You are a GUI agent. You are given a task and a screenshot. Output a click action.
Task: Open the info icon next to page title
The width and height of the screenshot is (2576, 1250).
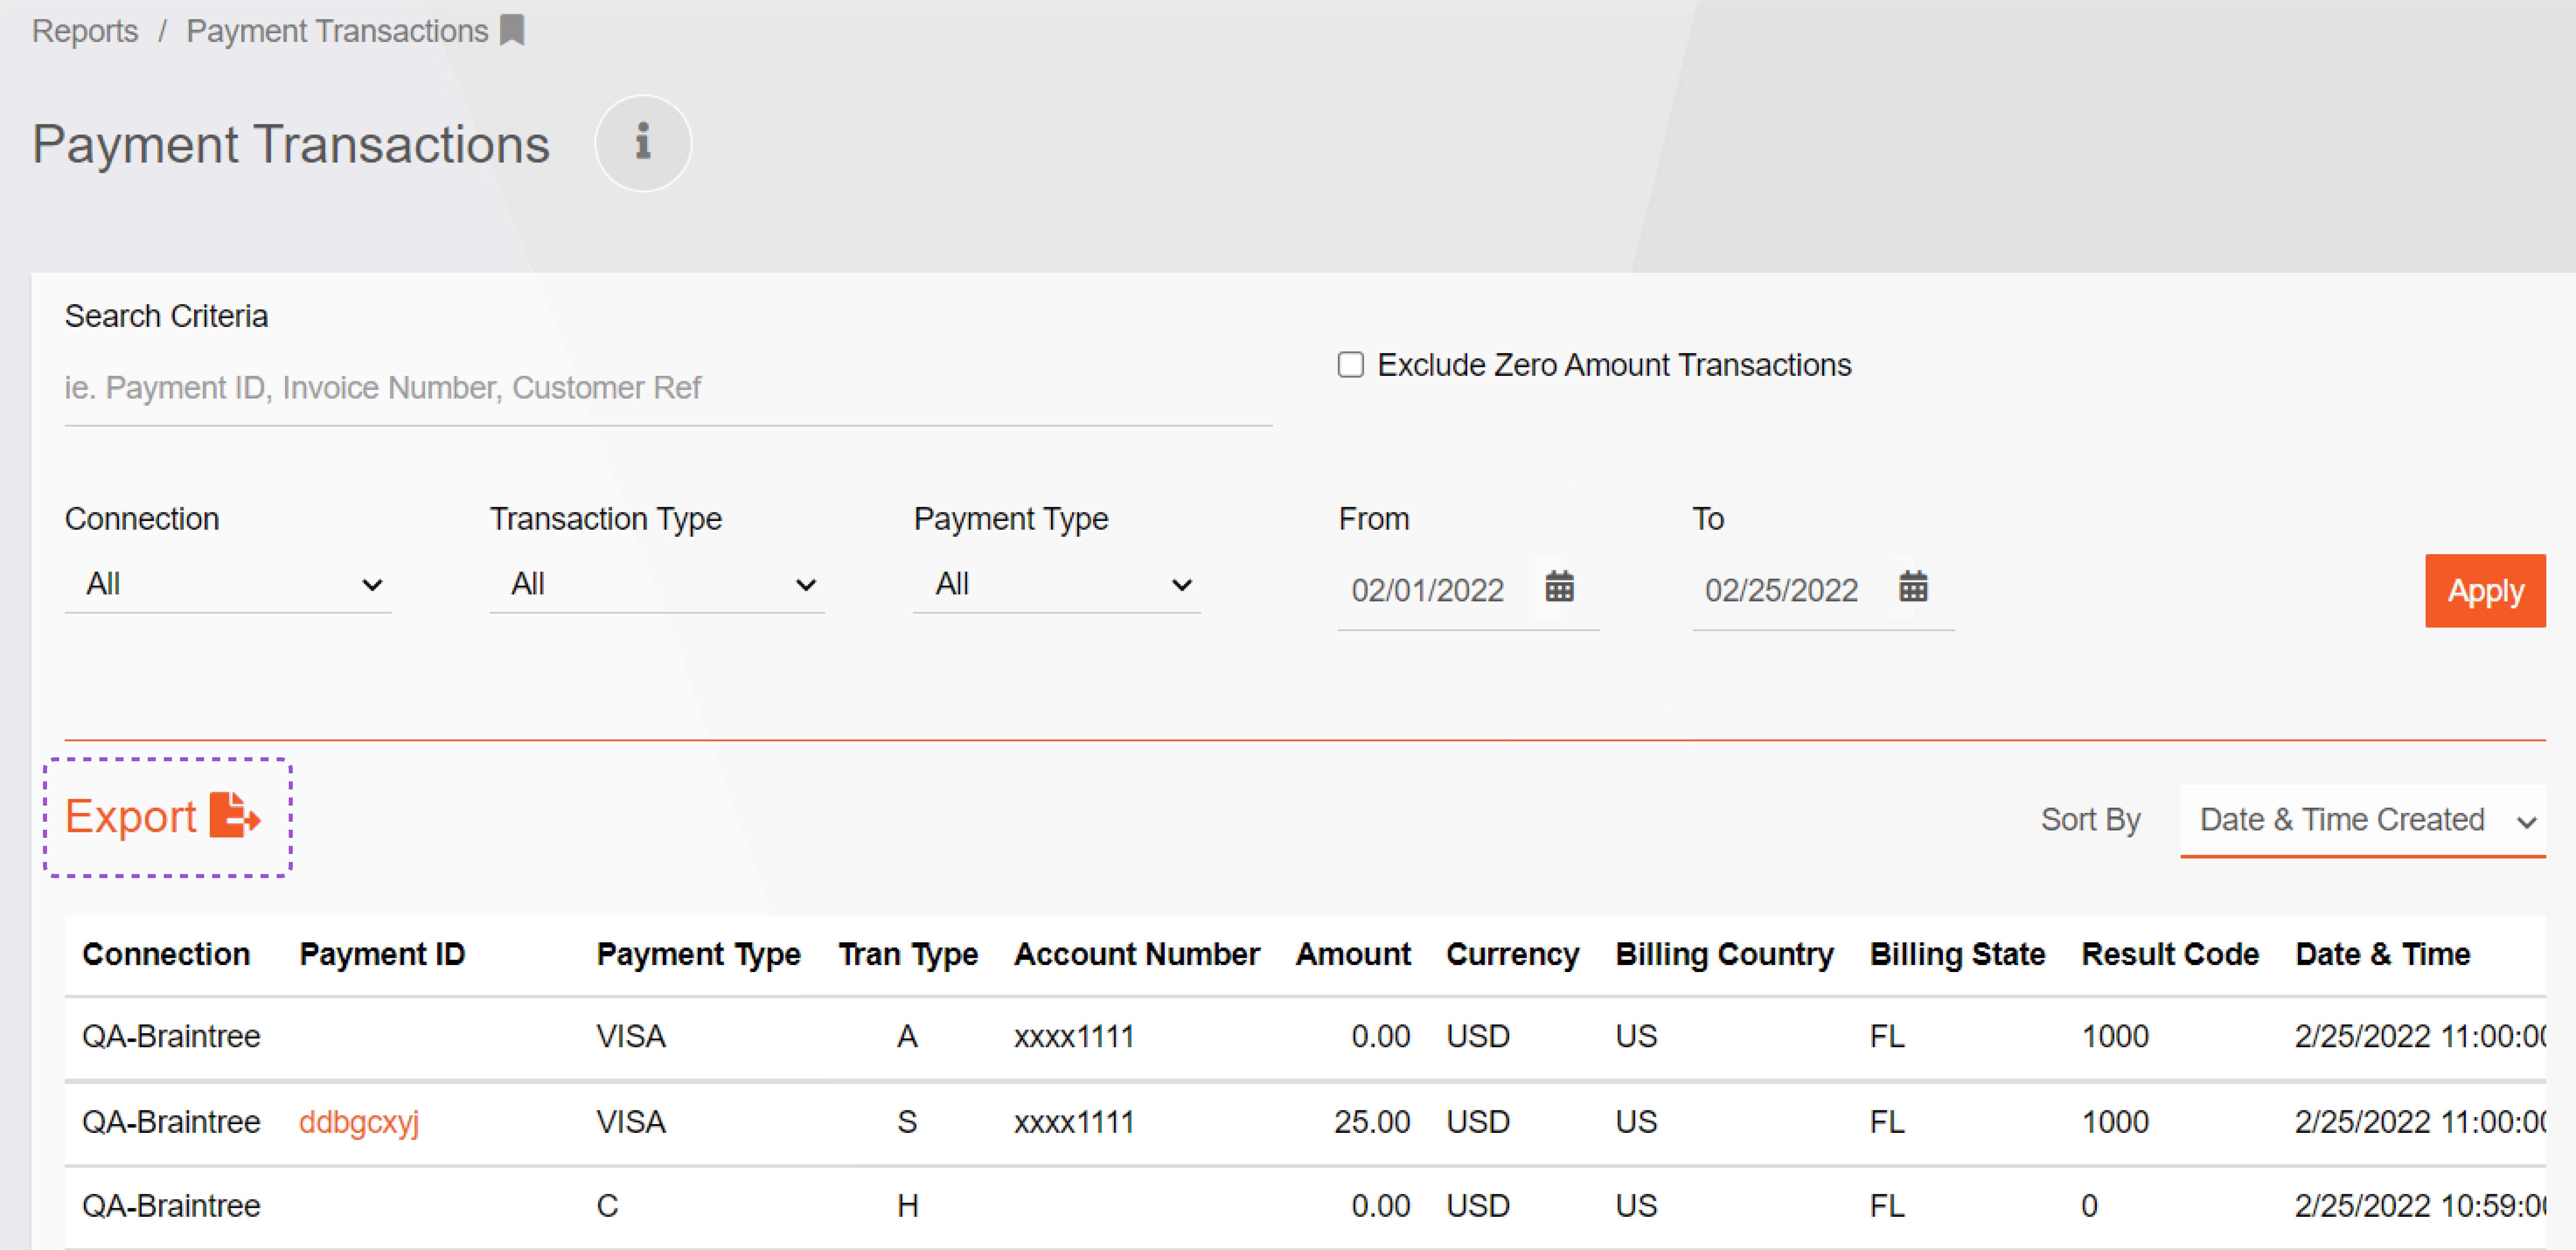tap(643, 143)
